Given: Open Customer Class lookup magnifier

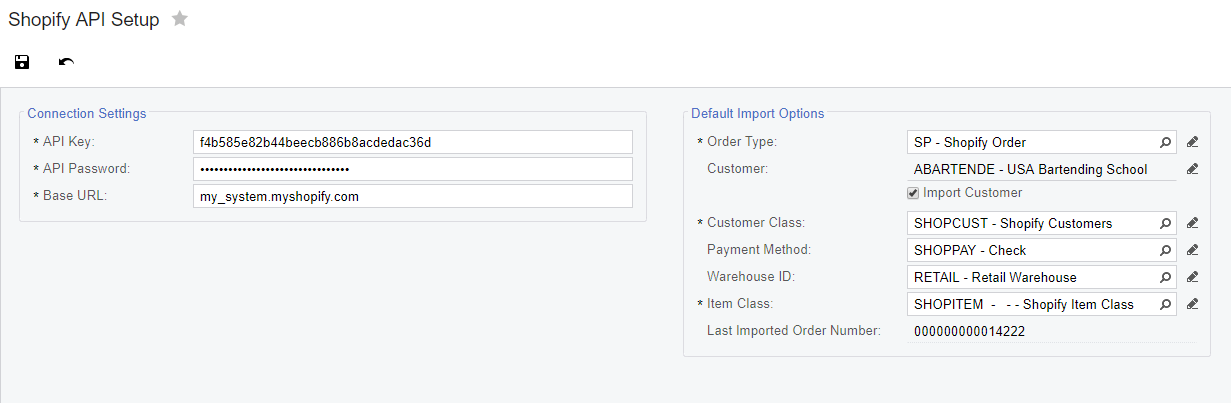Looking at the screenshot, I should (1166, 223).
